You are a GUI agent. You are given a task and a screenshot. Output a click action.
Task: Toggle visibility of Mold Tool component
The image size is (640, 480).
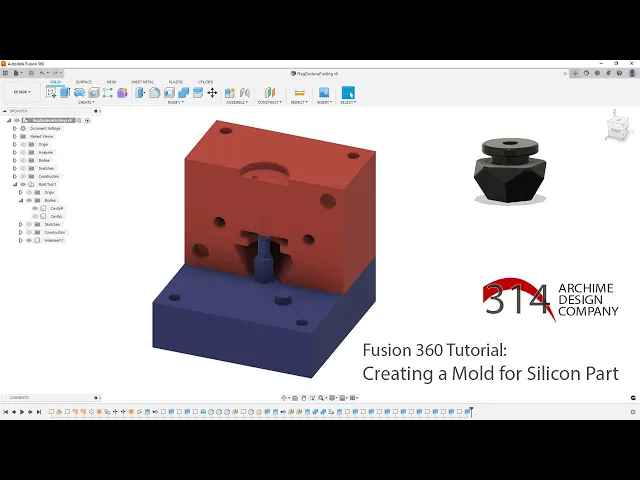tap(23, 184)
